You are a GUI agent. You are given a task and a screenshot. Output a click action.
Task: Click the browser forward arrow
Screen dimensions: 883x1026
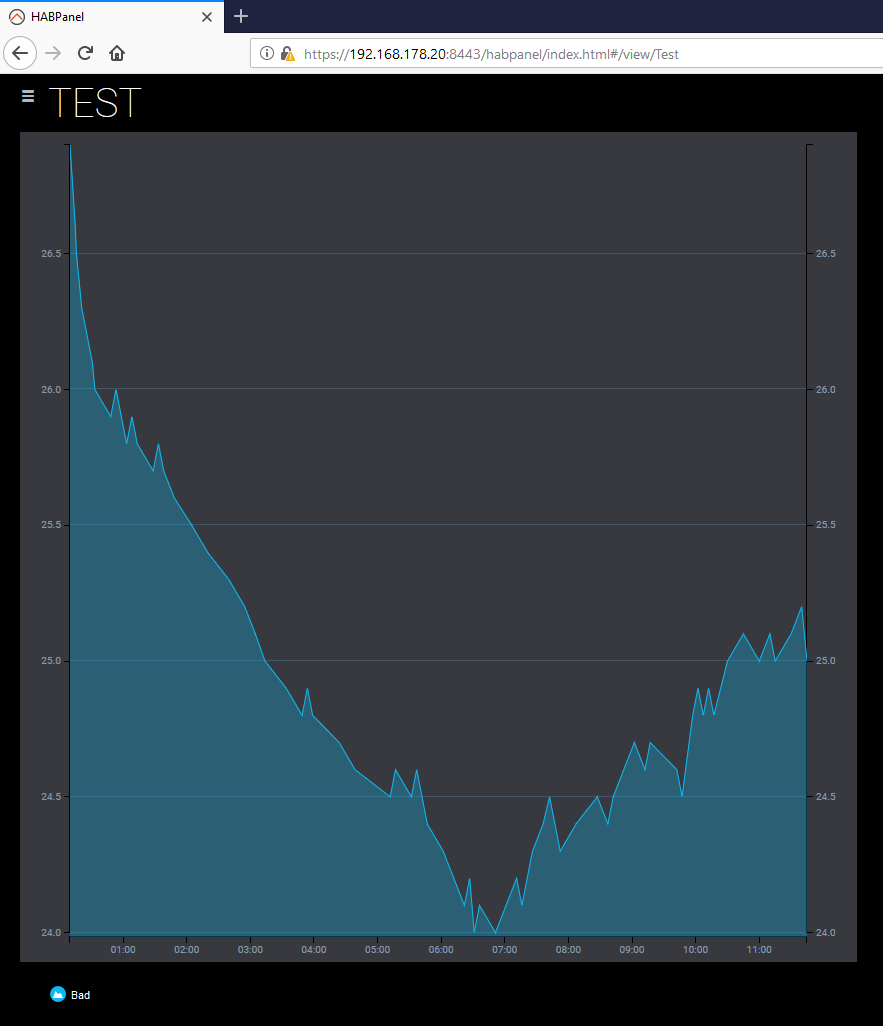click(x=53, y=53)
